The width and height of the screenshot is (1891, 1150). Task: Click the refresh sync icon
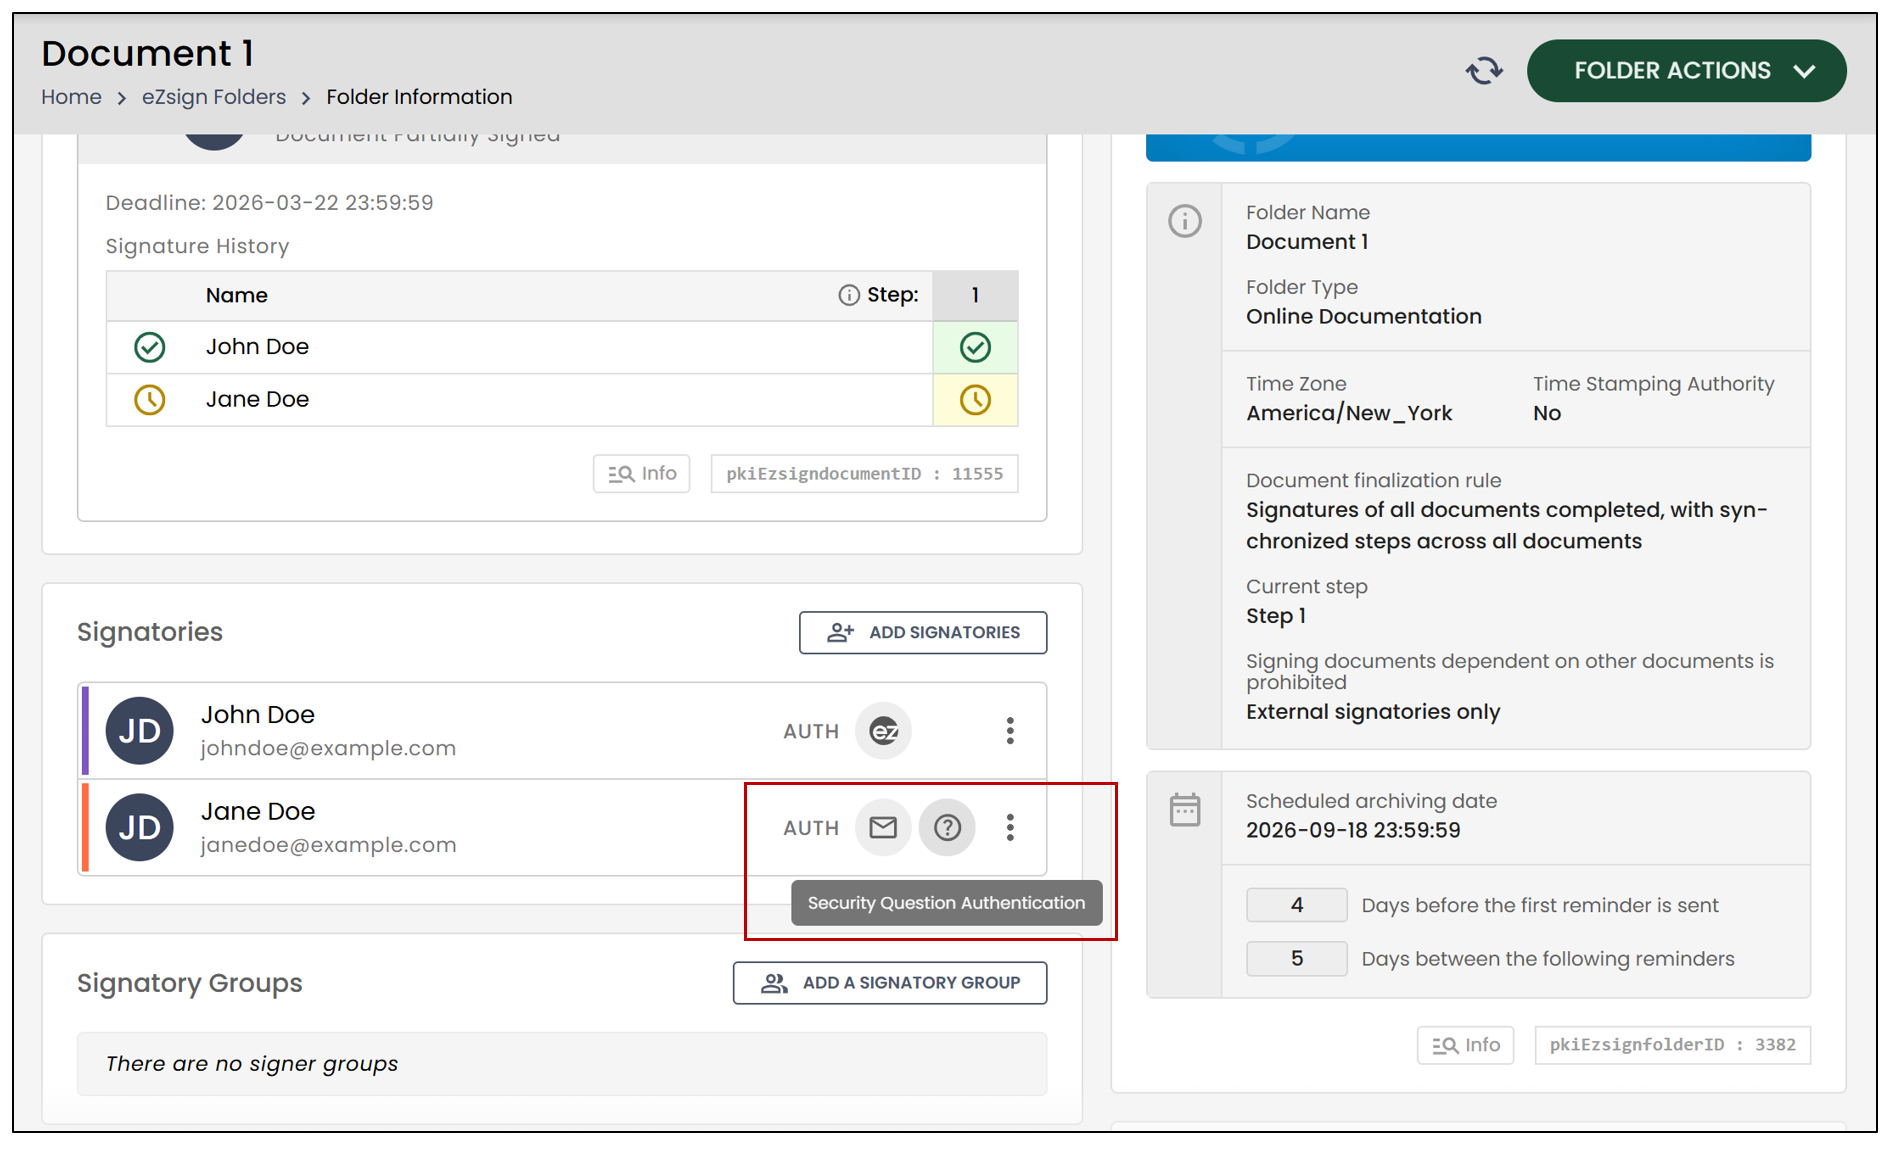tap(1484, 71)
